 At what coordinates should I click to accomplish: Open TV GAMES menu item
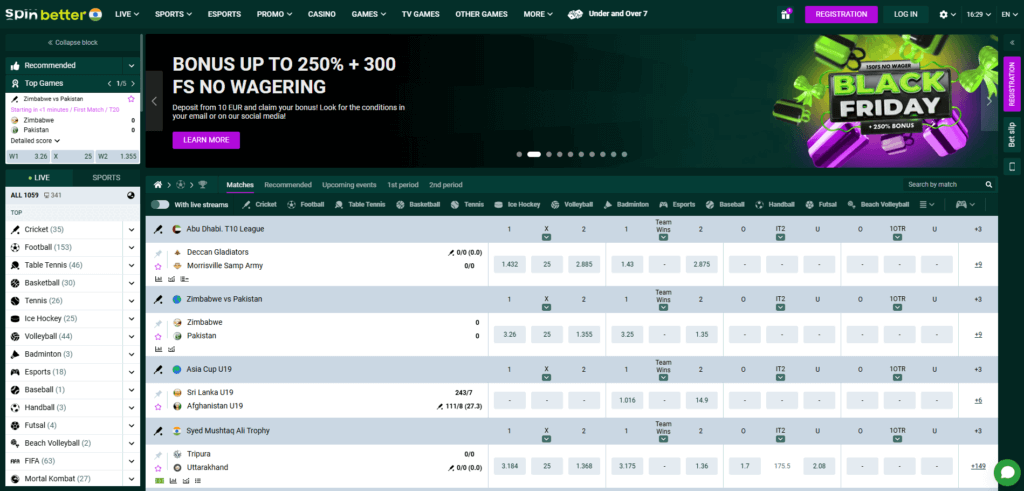(421, 14)
